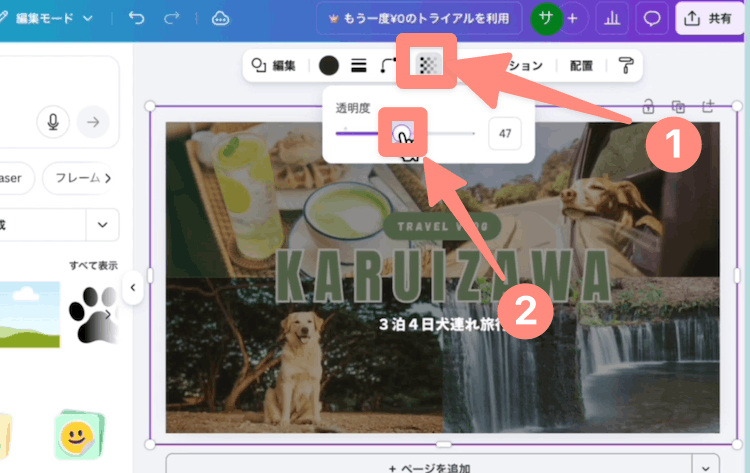Redo the last action
Screen dimensions: 750x473
tap(171, 18)
